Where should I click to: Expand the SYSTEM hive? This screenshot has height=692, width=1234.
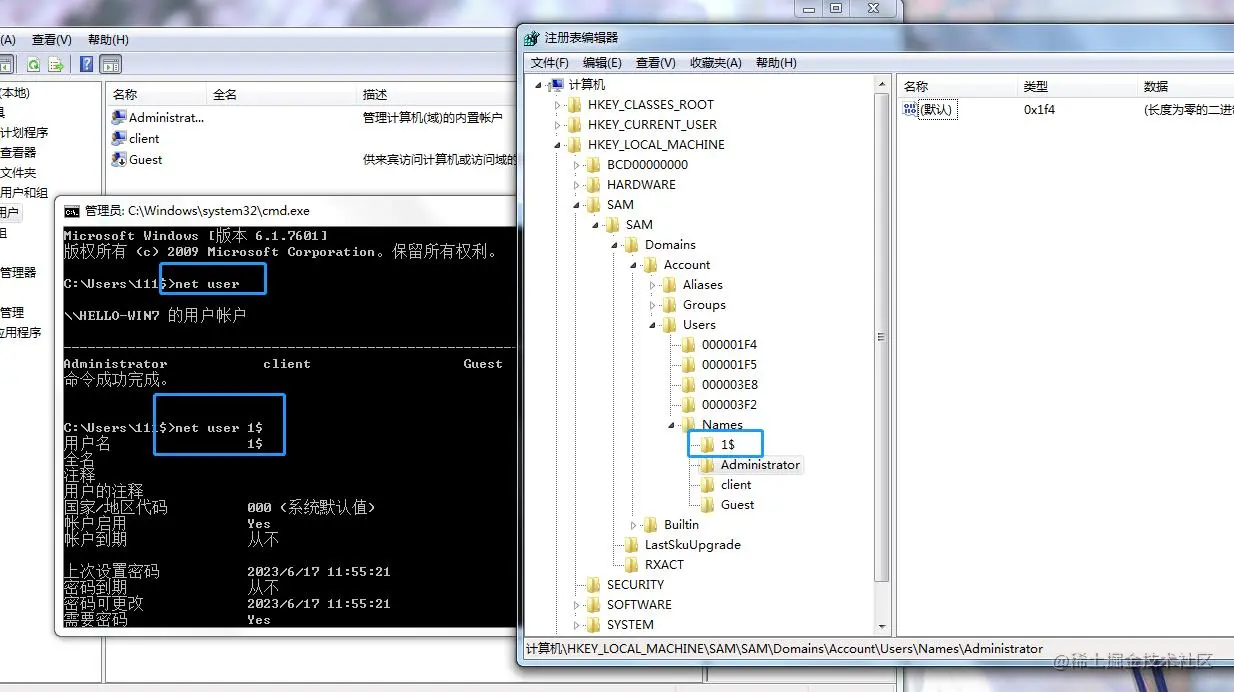(x=577, y=625)
